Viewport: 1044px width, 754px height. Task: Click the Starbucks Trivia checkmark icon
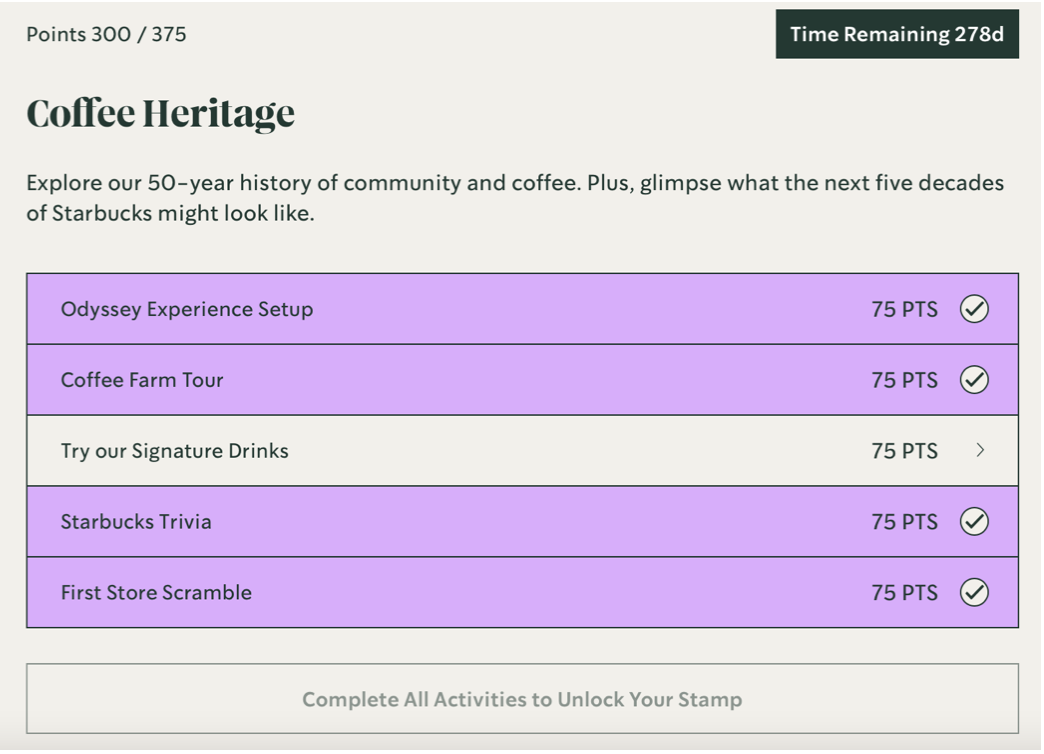(x=974, y=522)
